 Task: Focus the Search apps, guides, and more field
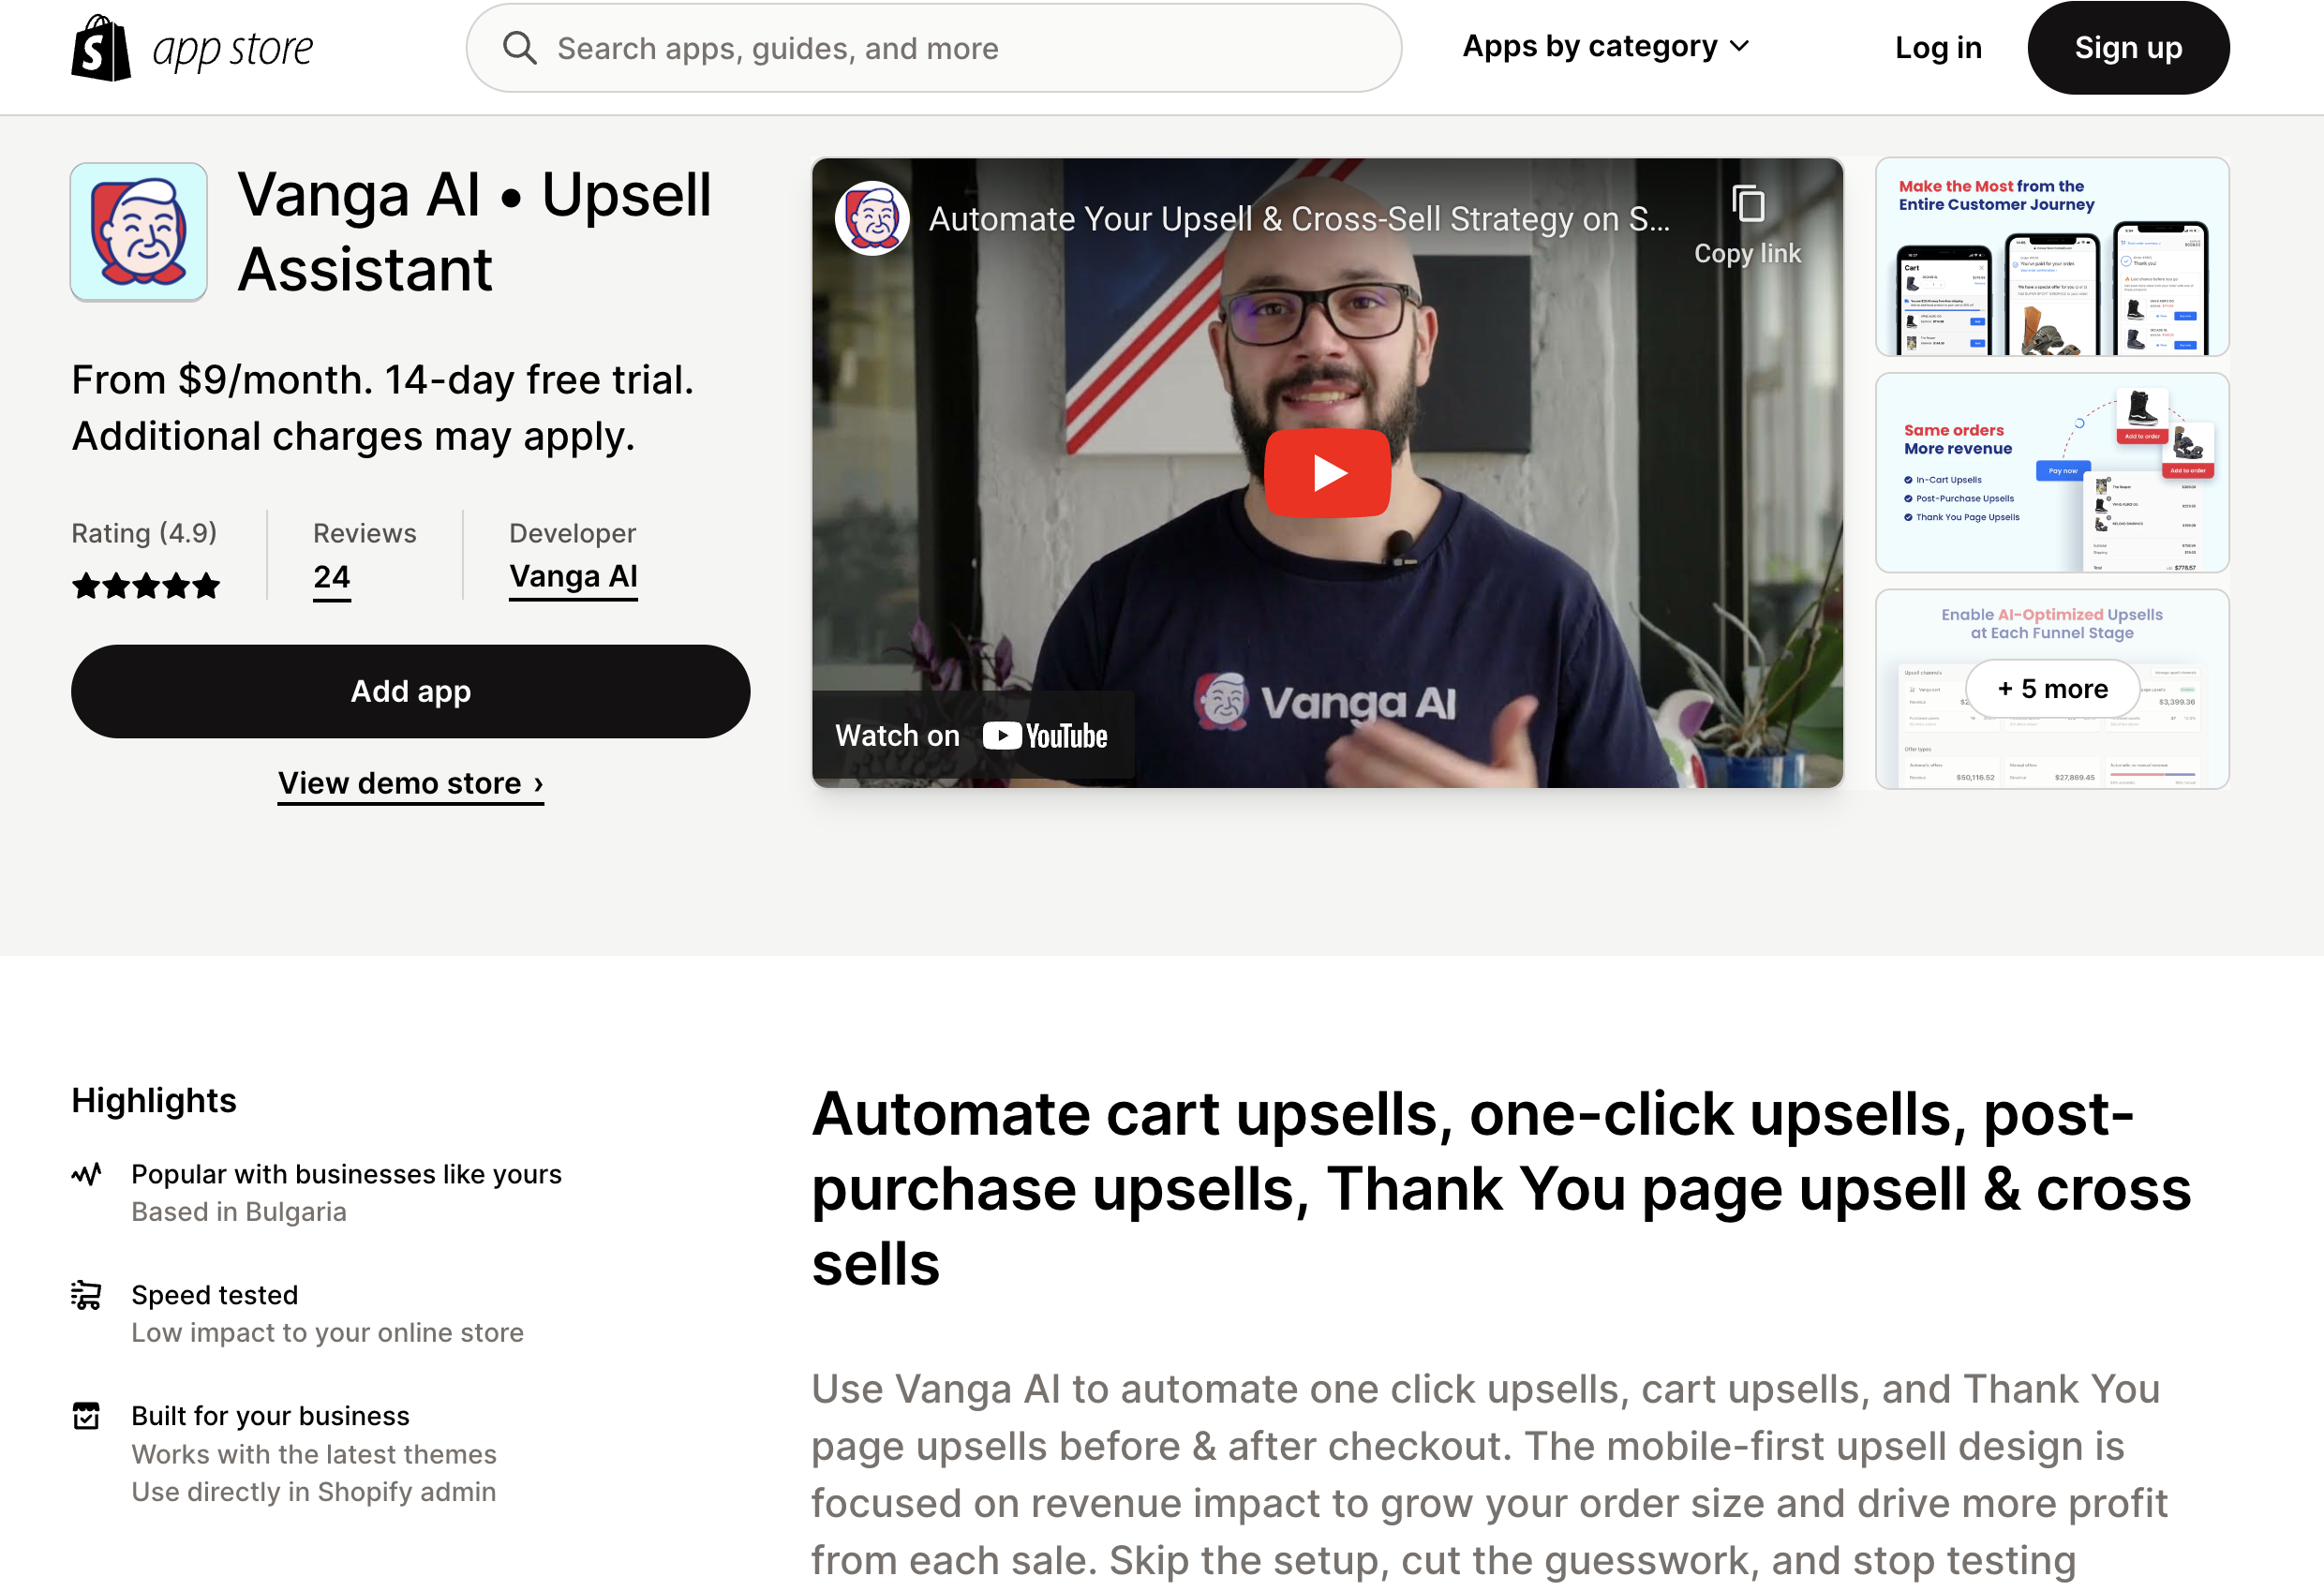tap(934, 48)
